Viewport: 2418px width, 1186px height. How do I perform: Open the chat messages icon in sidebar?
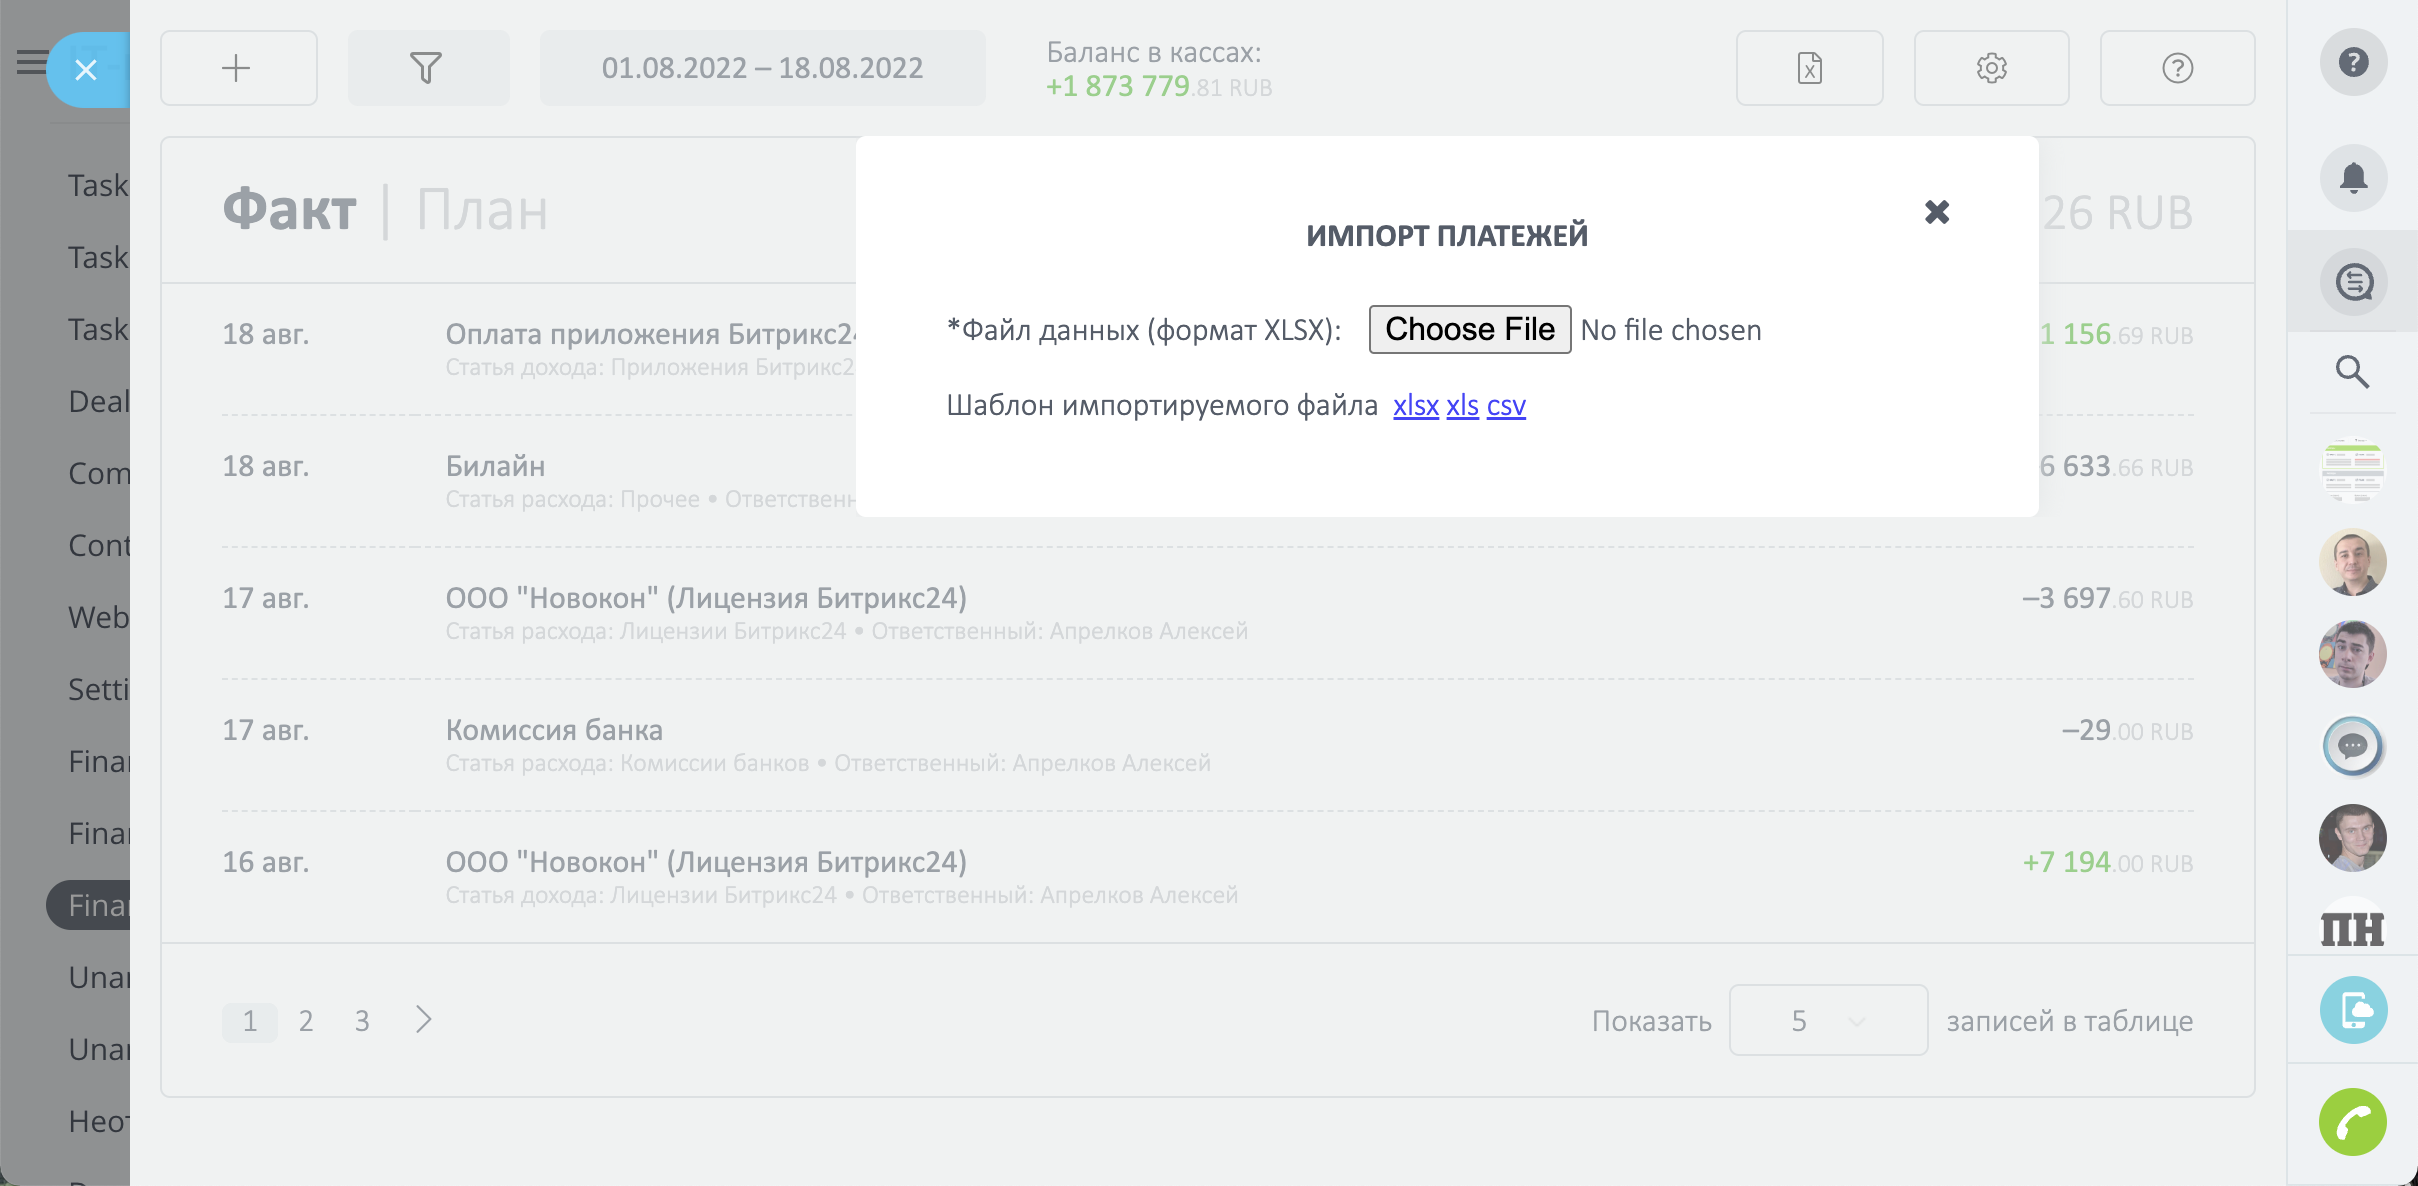[x=2353, y=281]
